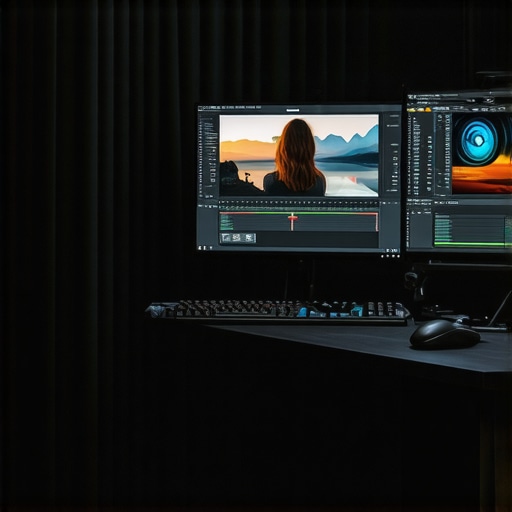Click the woman-at-lake video preview on left monitor
Screen dimensions: 512x512
299,155
